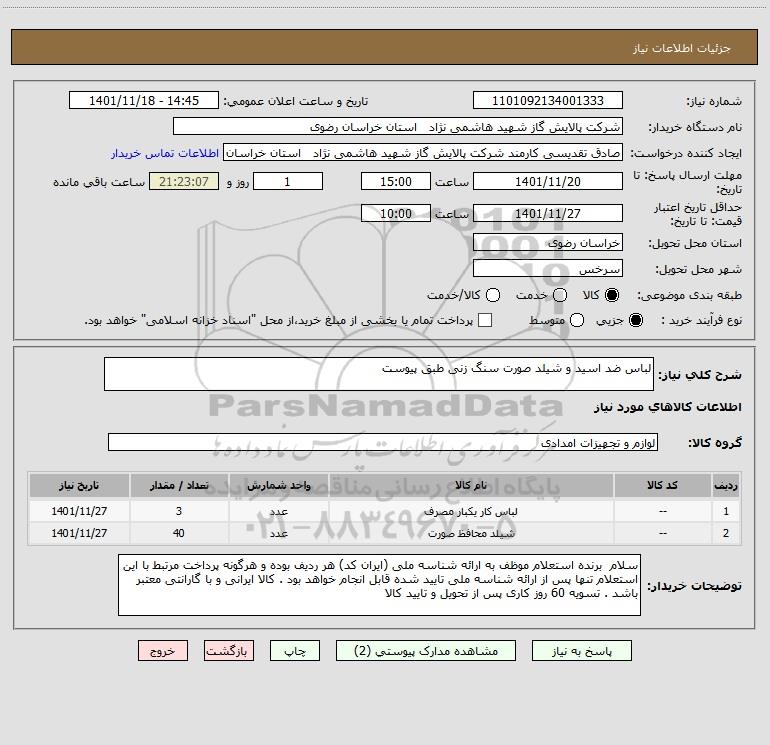Image resolution: width=770 pixels, height=745 pixels.
Task: Click the price validity date 1401/11/27
Action: point(548,213)
